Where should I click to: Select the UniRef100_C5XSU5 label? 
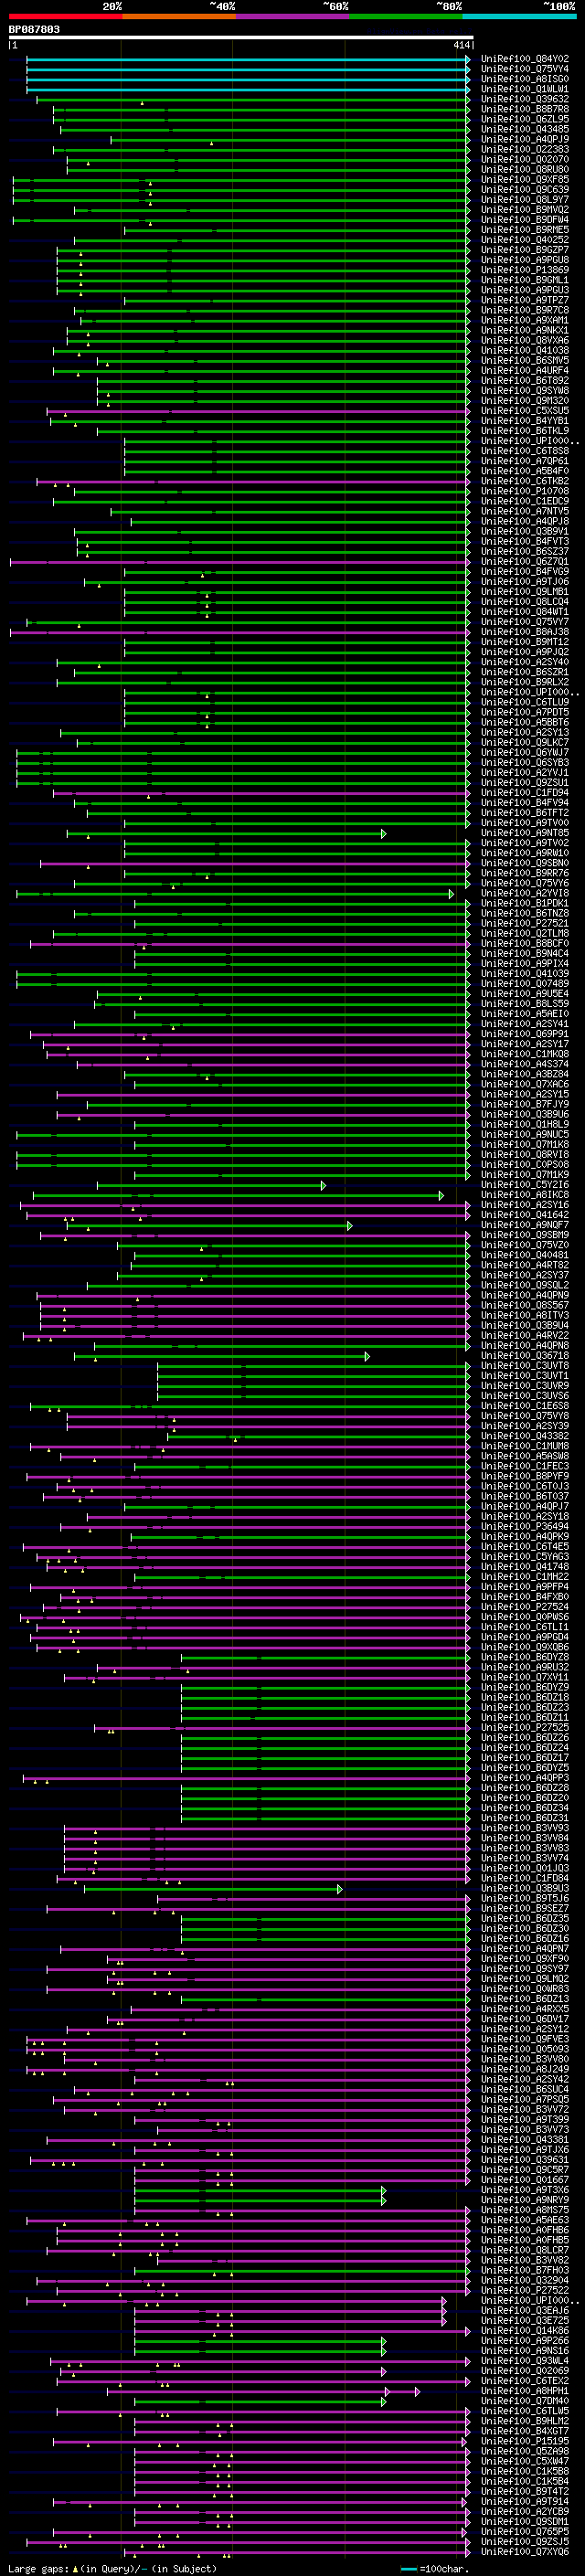(x=524, y=410)
